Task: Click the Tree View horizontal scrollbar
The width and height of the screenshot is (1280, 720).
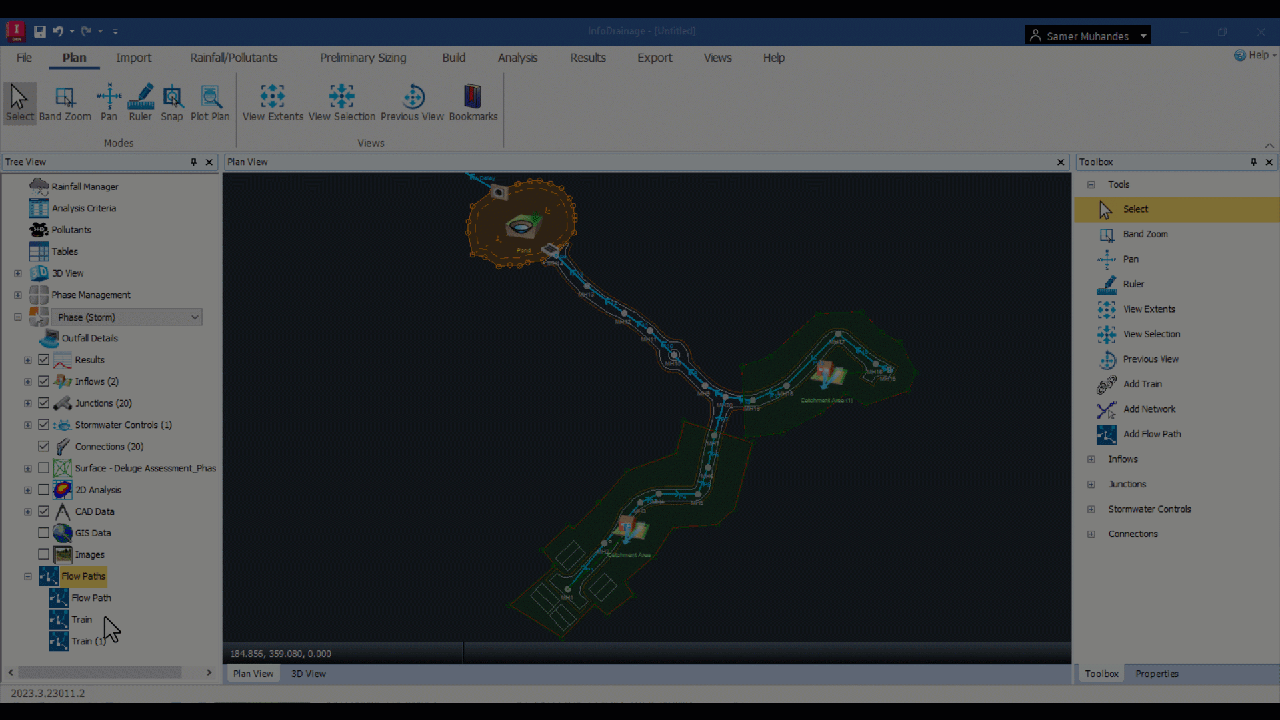Action: (x=100, y=673)
